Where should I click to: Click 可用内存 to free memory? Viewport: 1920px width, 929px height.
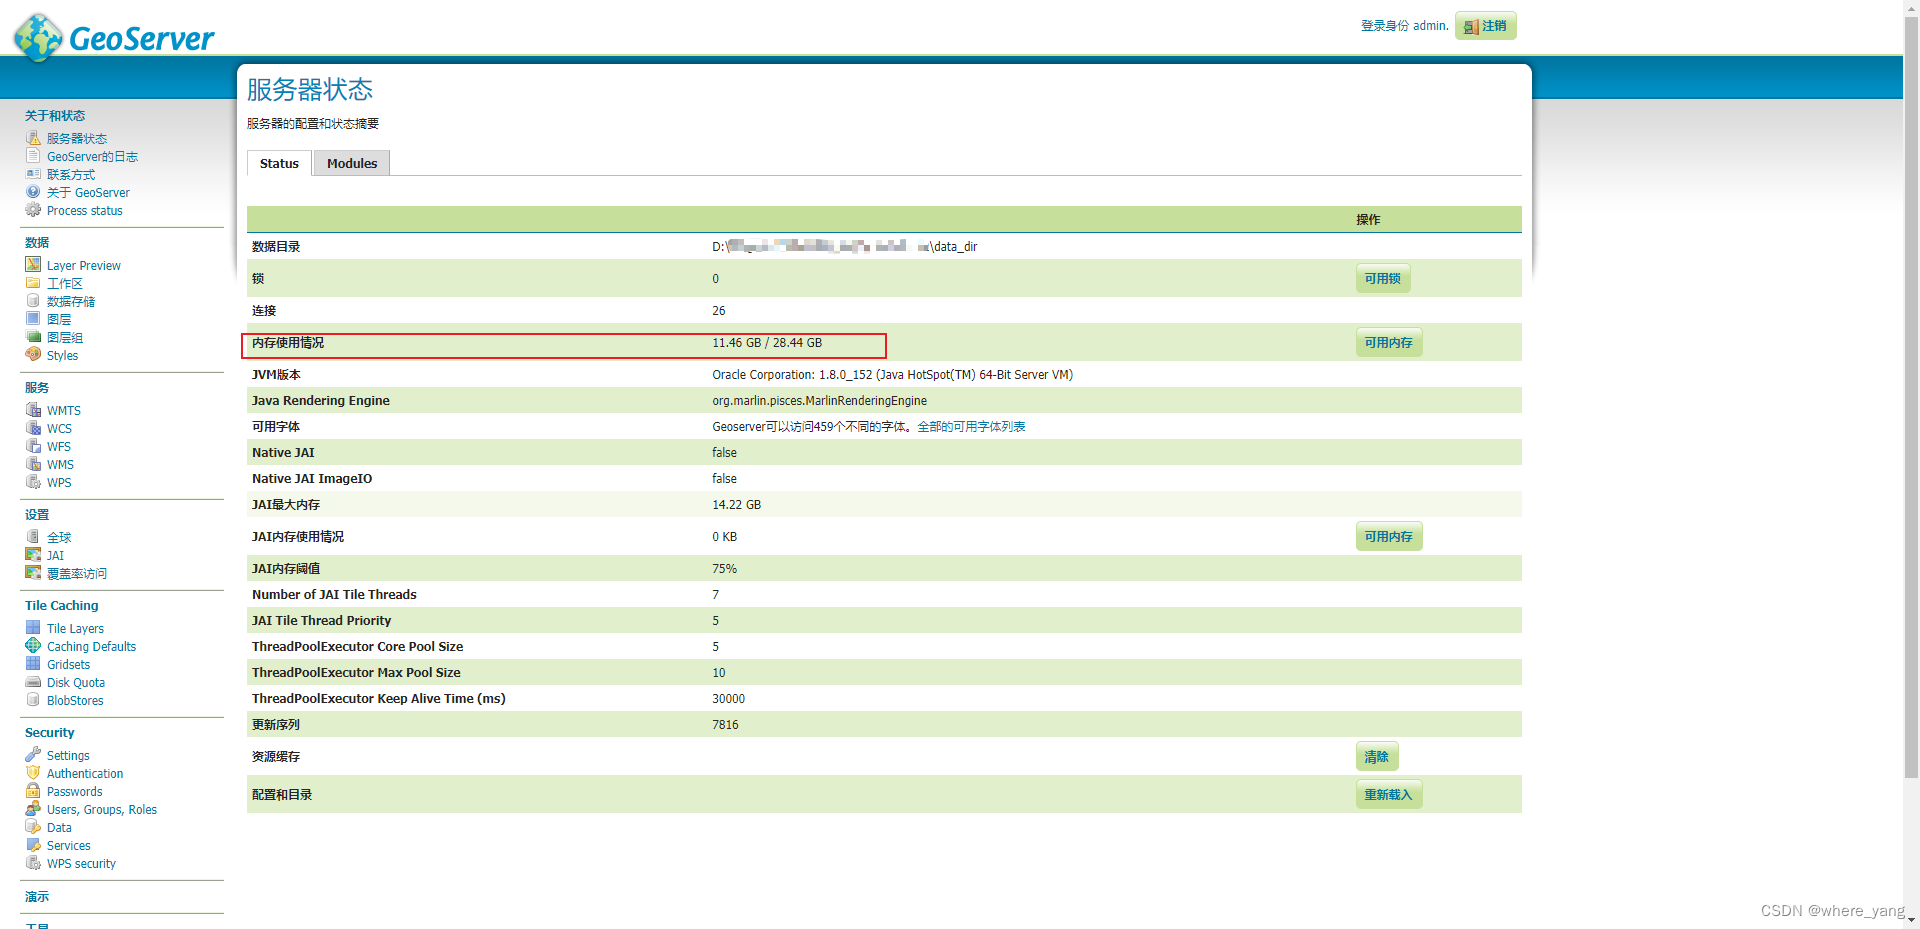coord(1388,342)
